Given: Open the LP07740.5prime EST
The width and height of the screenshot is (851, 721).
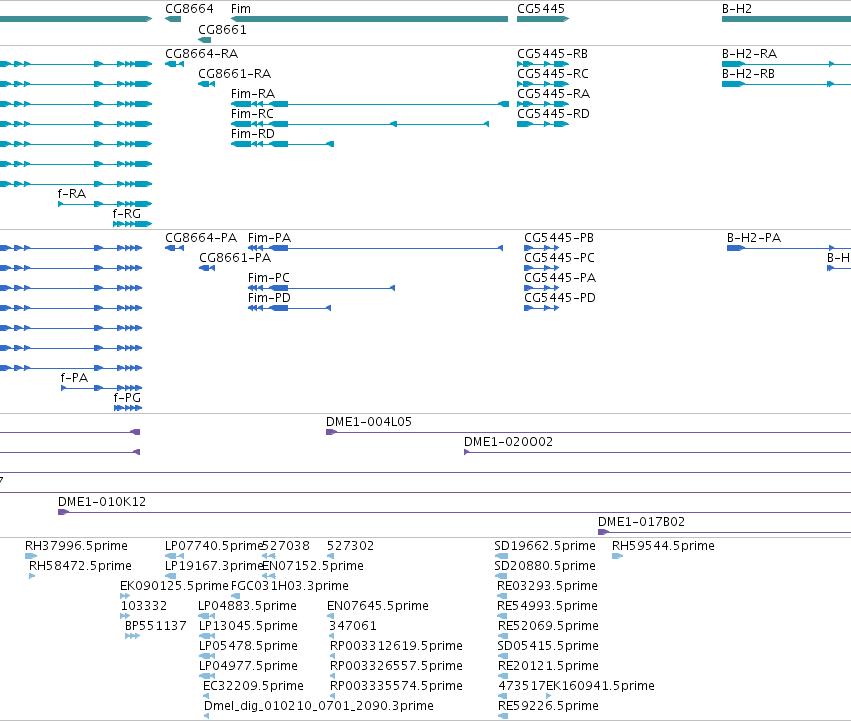Looking at the screenshot, I should coord(174,556).
